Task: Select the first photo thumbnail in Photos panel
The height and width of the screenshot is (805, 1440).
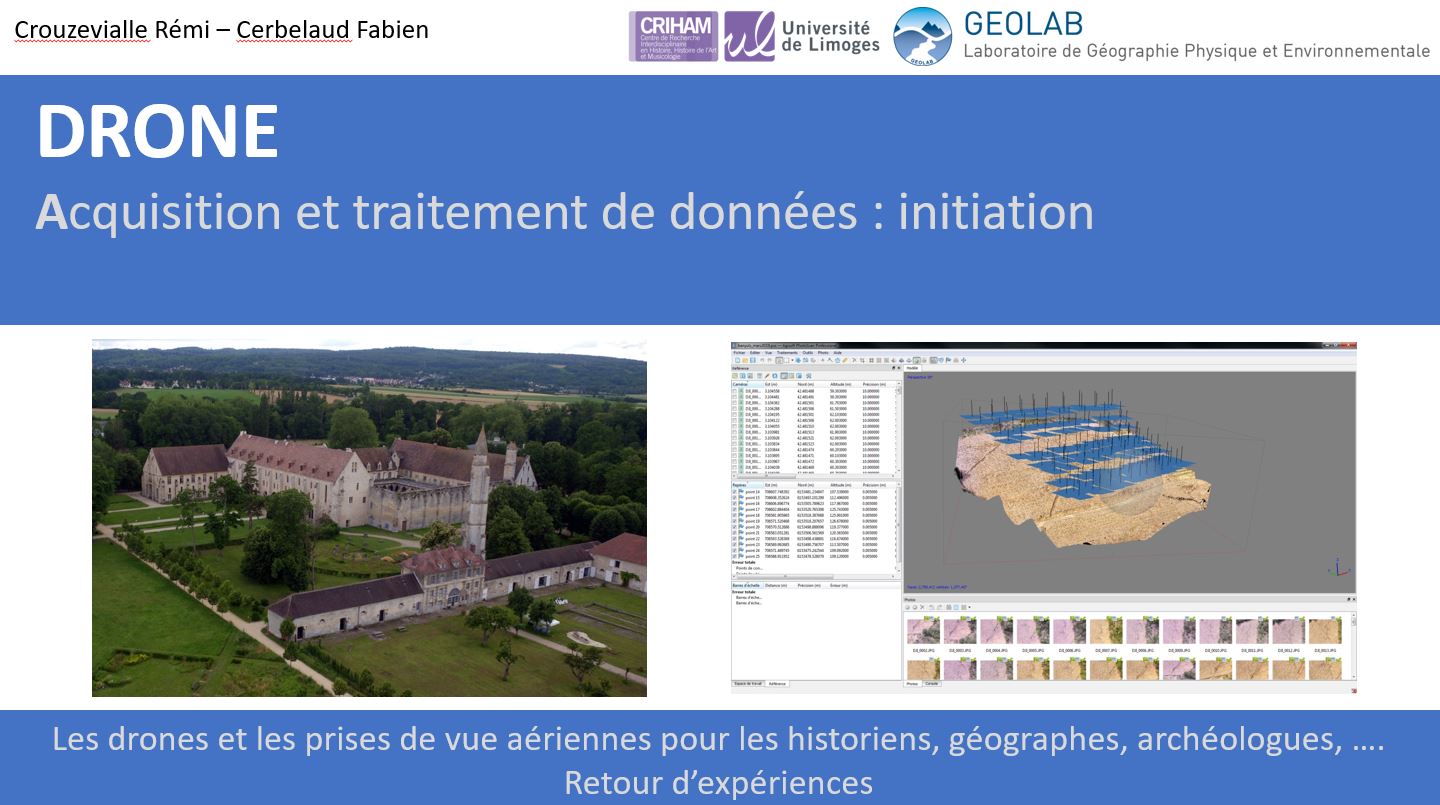Action: click(x=922, y=632)
